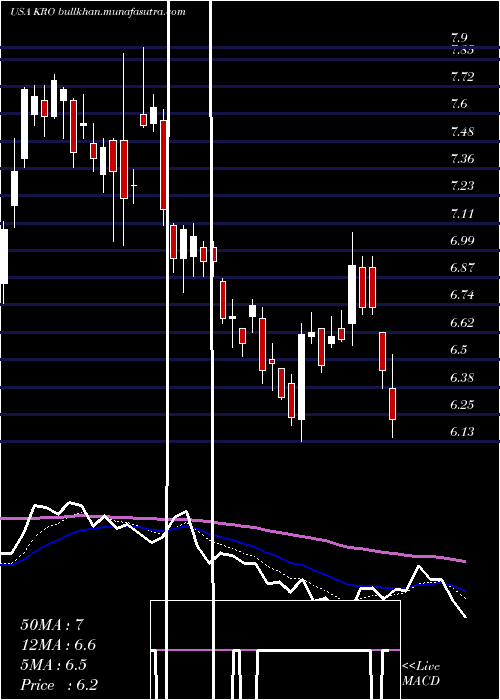Viewport: 500px width, 700px height.
Task: Click the 6.25 price axis label
Action: click(462, 404)
